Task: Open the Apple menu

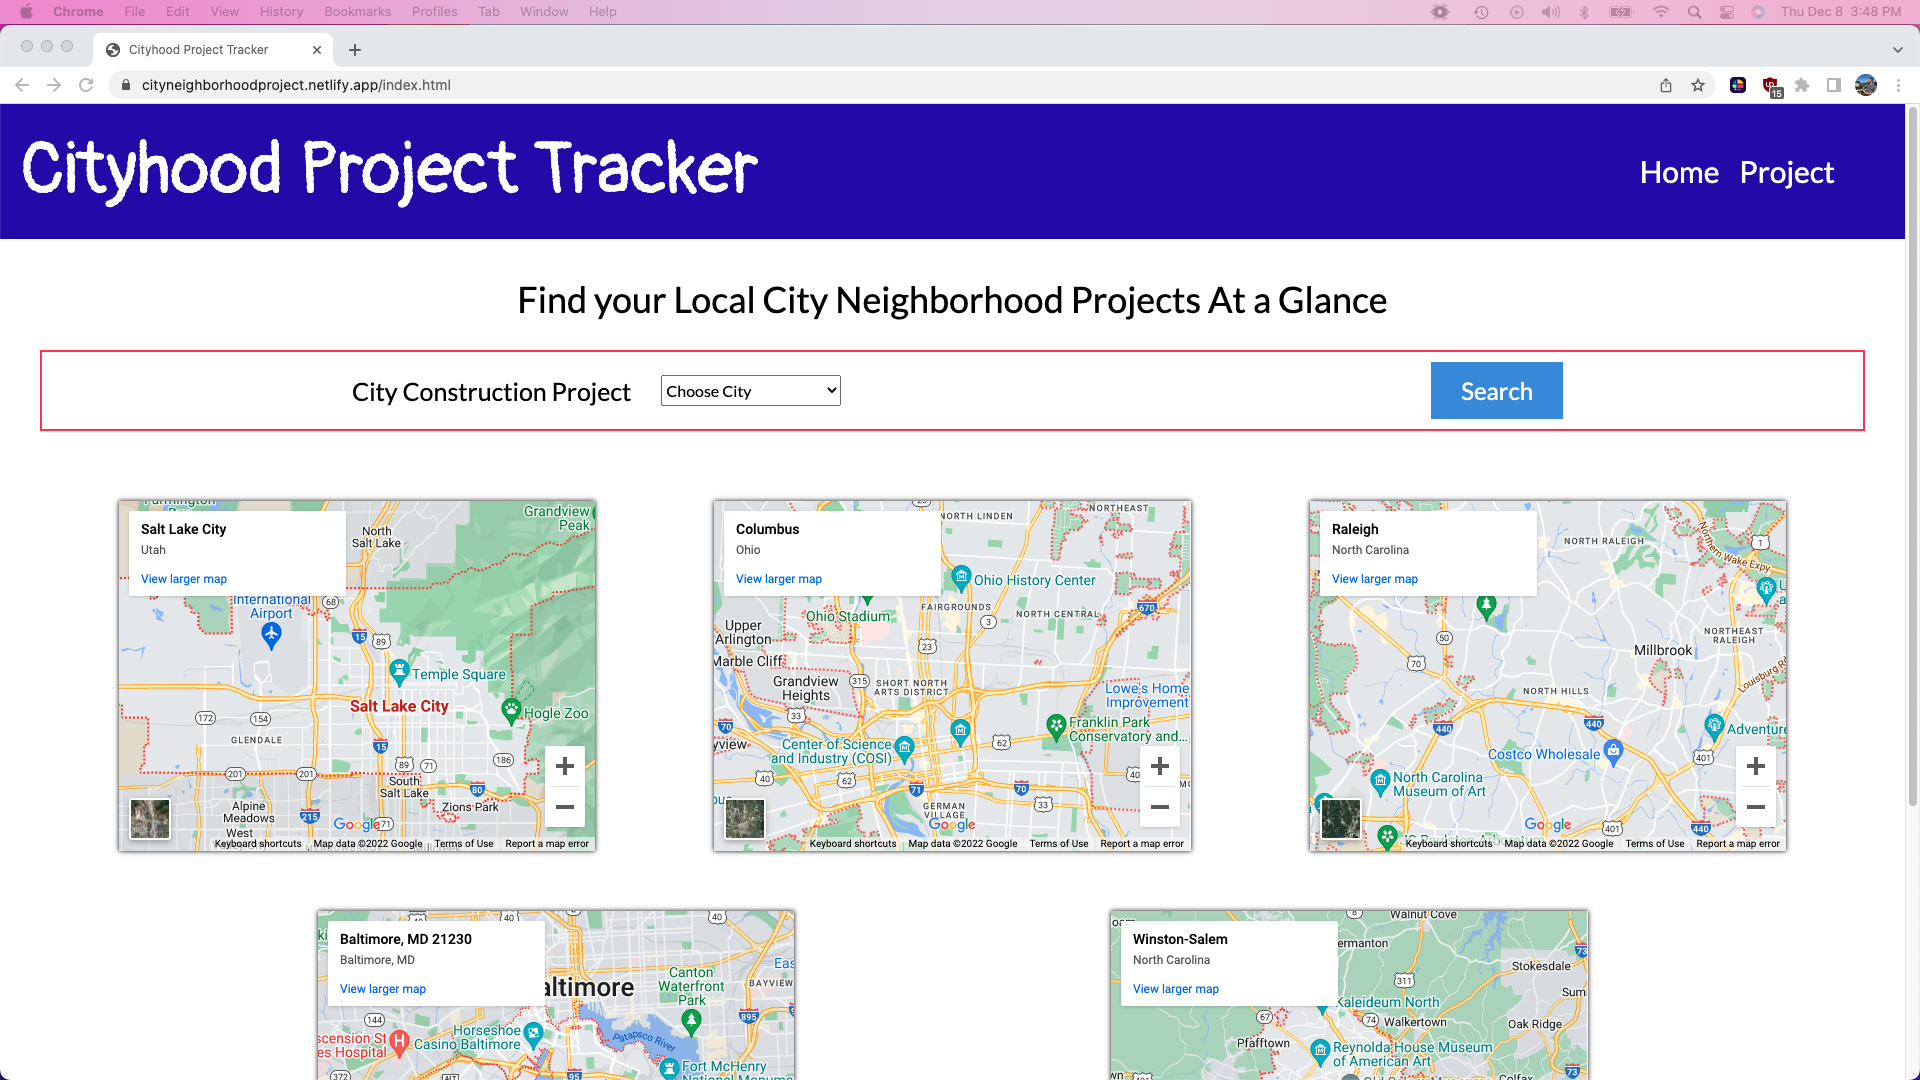Action: (x=27, y=12)
